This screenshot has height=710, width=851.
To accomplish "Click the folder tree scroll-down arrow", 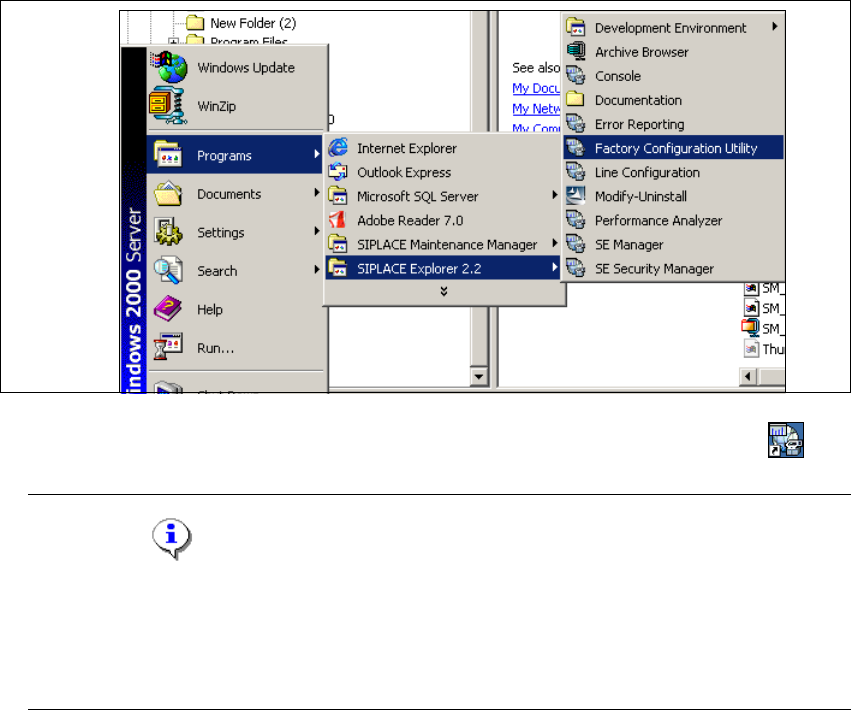I will tap(479, 376).
